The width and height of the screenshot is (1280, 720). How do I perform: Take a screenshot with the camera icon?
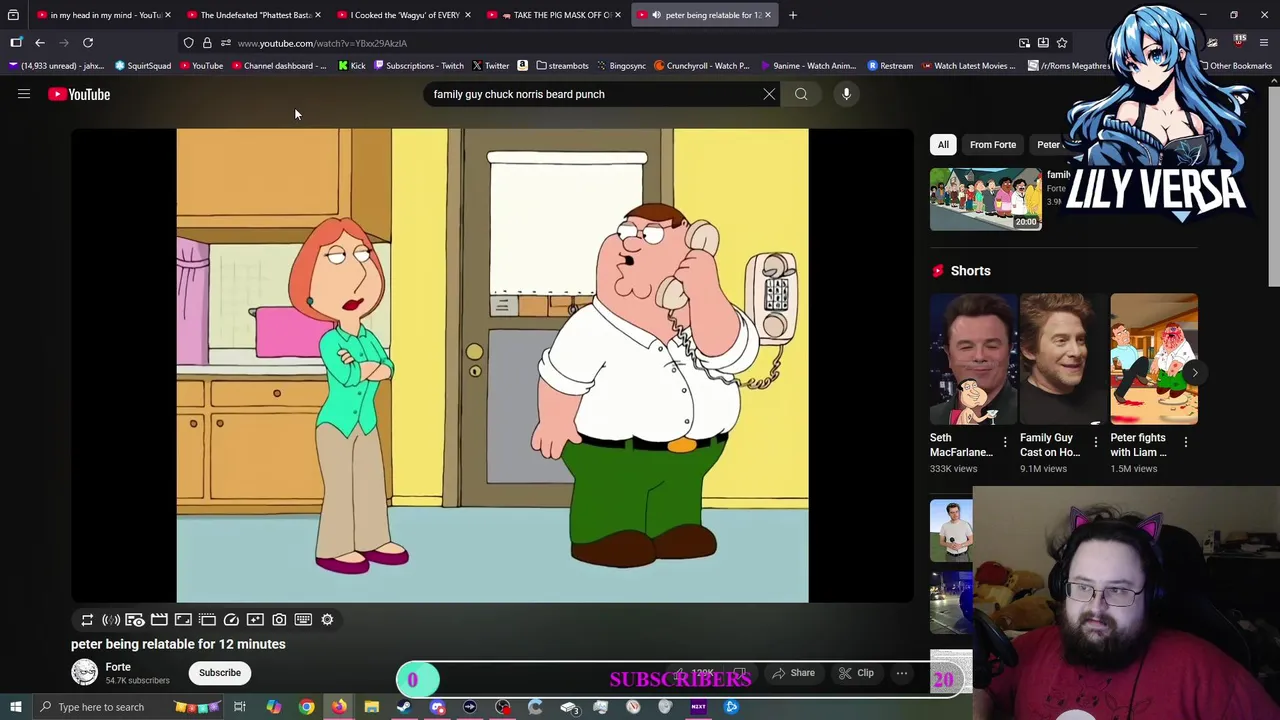point(279,620)
